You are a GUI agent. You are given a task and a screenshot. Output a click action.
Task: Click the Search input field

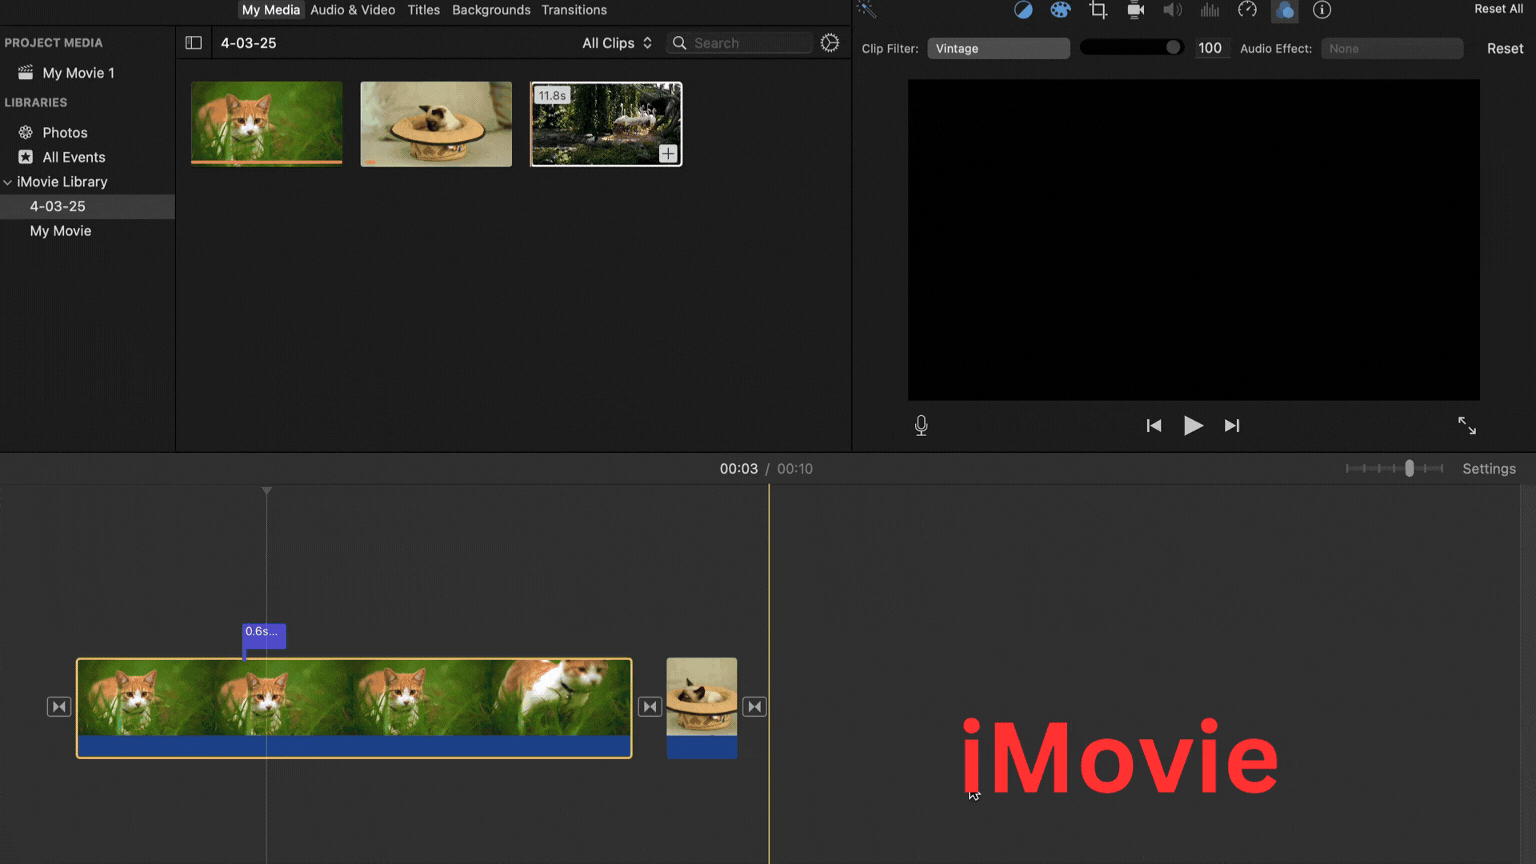point(741,43)
